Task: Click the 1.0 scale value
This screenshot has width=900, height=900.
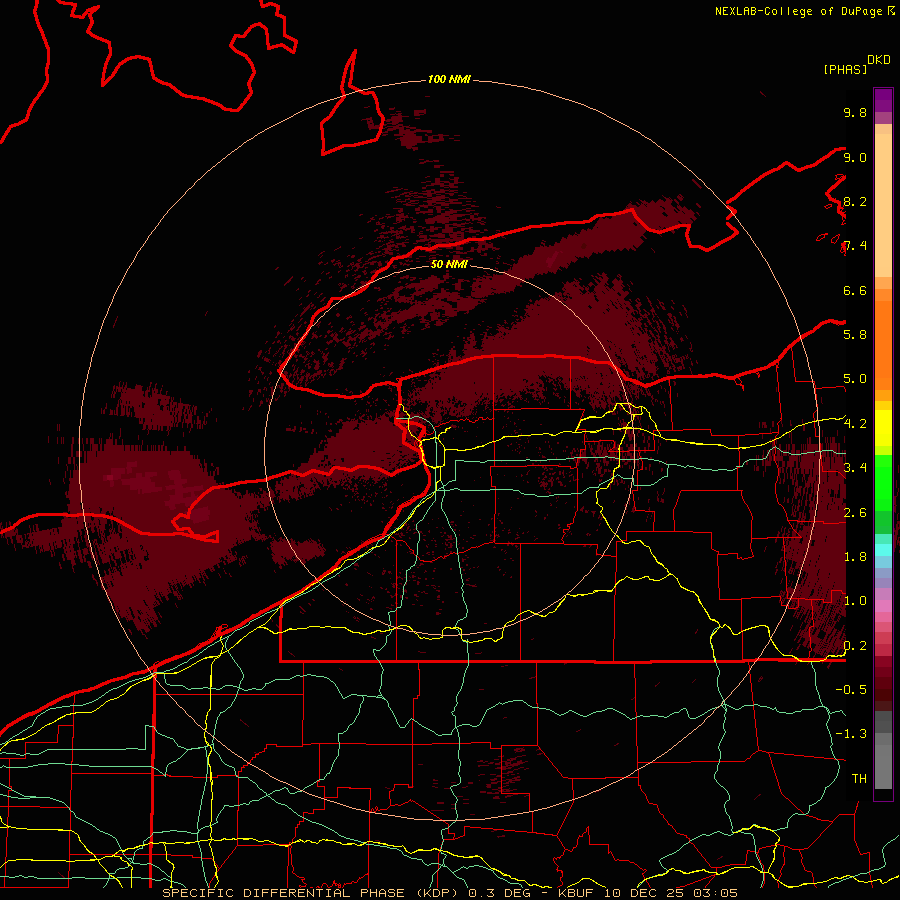Action: coord(855,601)
